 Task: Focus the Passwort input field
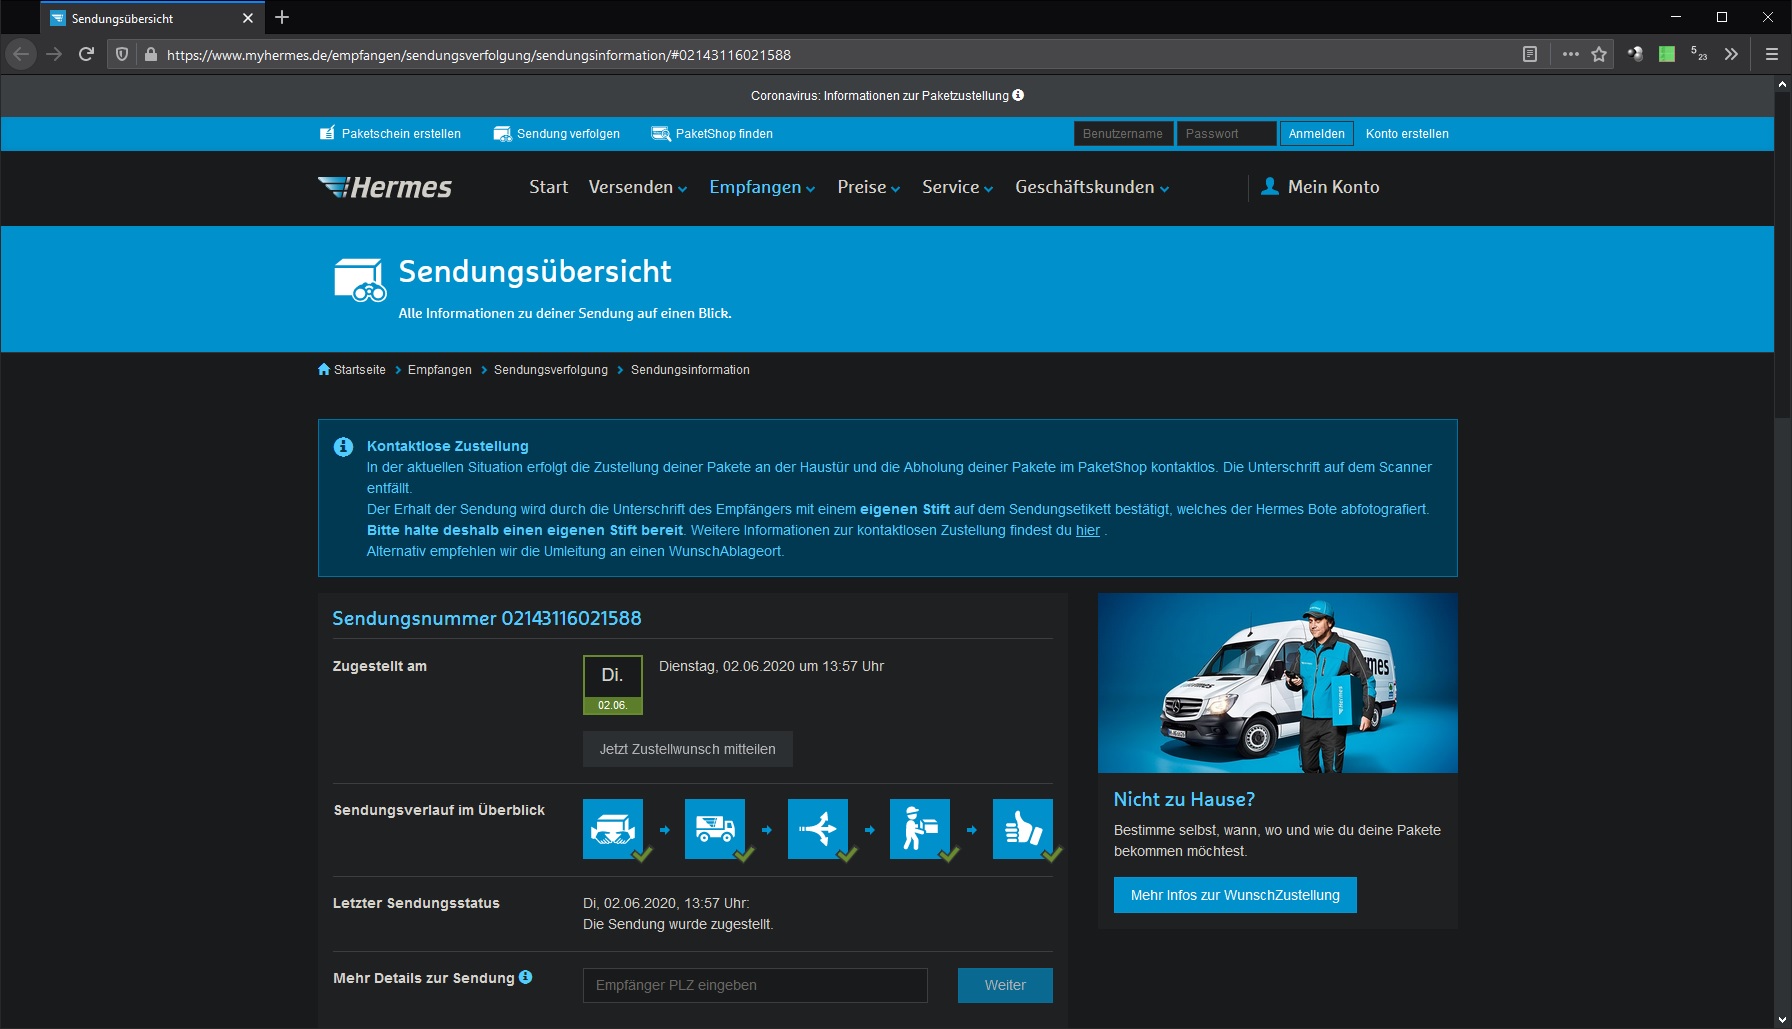coord(1227,134)
